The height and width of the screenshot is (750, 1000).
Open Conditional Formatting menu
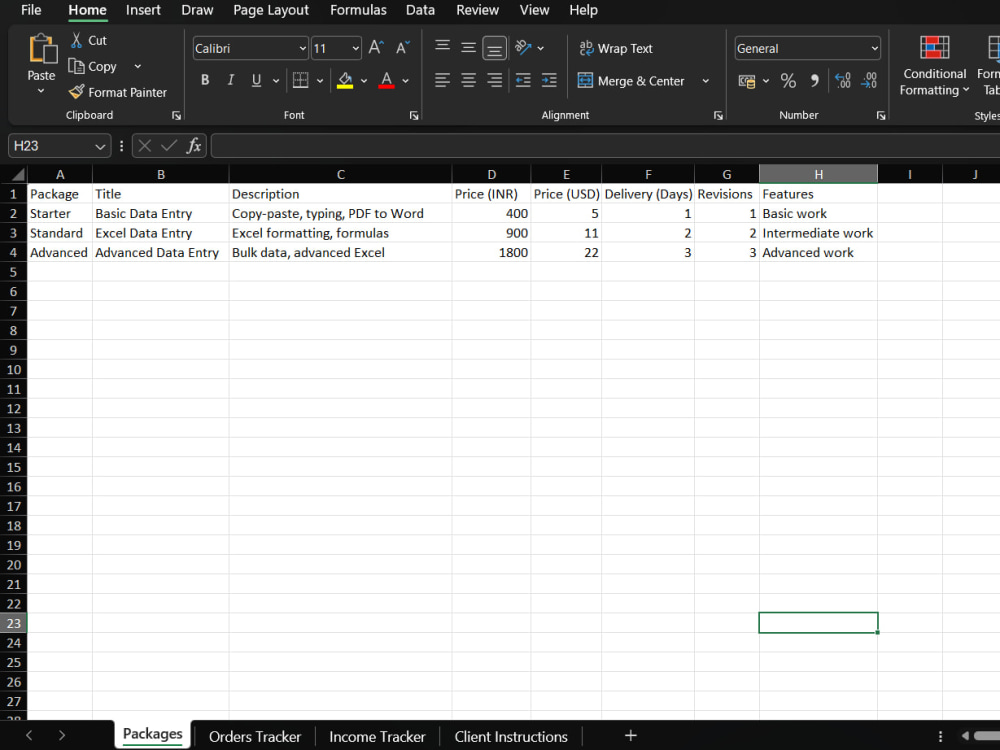point(934,66)
